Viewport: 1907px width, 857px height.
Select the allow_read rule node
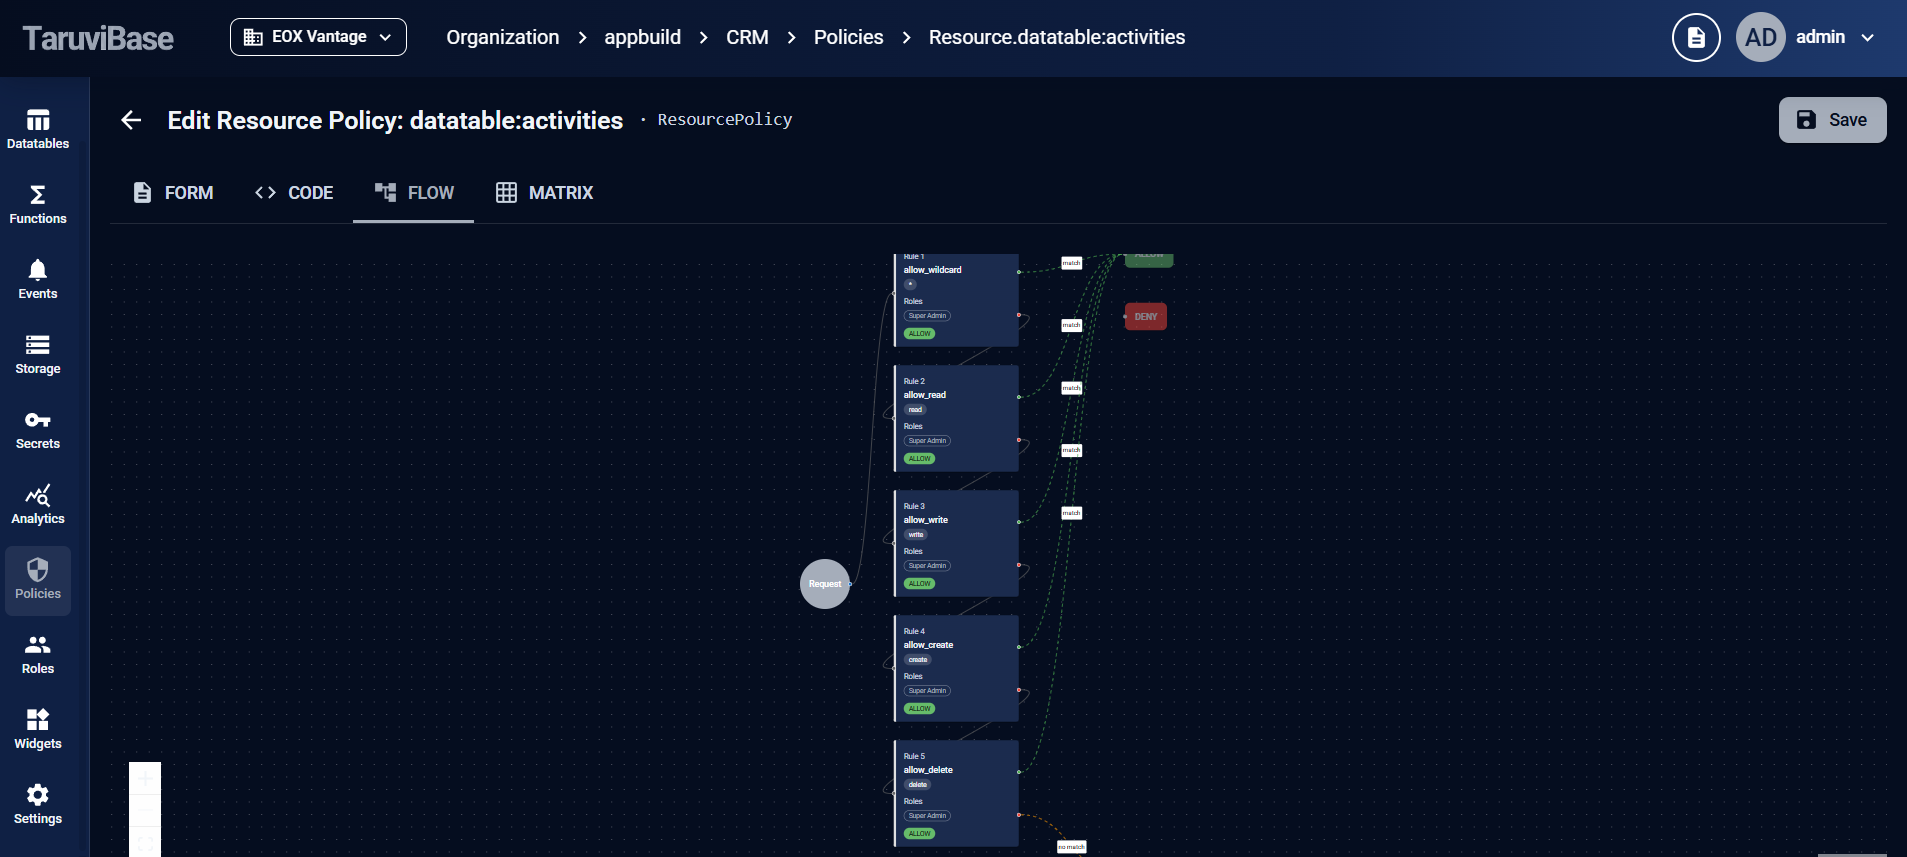[x=956, y=418]
